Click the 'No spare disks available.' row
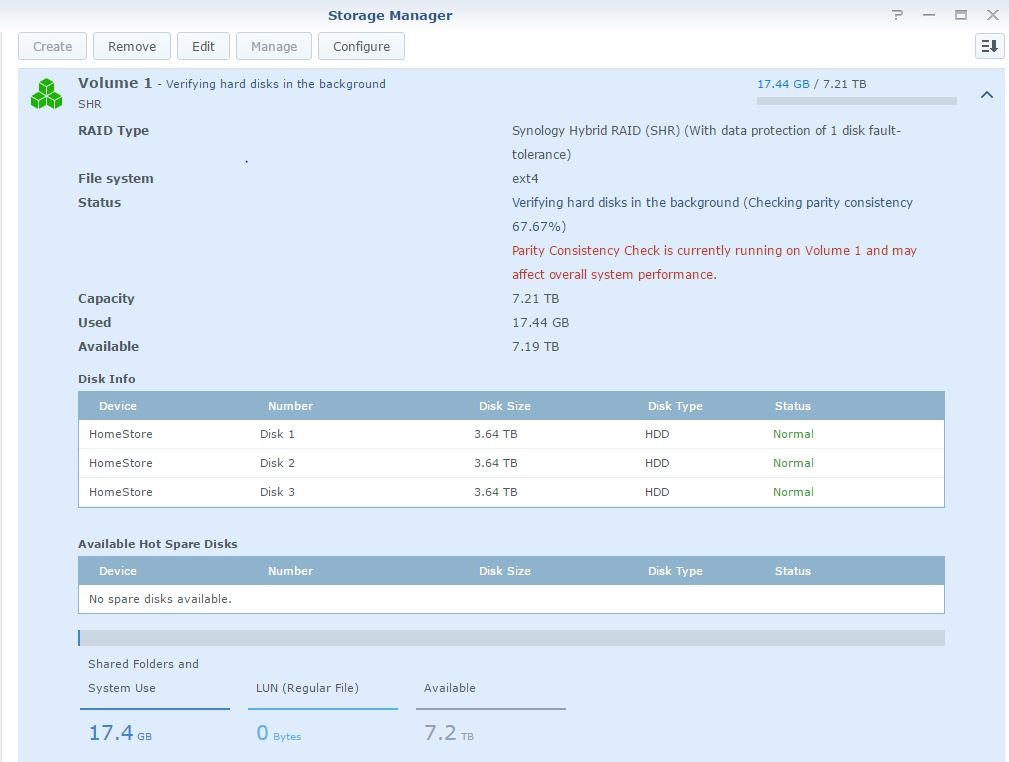The image size is (1009, 762). coord(512,599)
